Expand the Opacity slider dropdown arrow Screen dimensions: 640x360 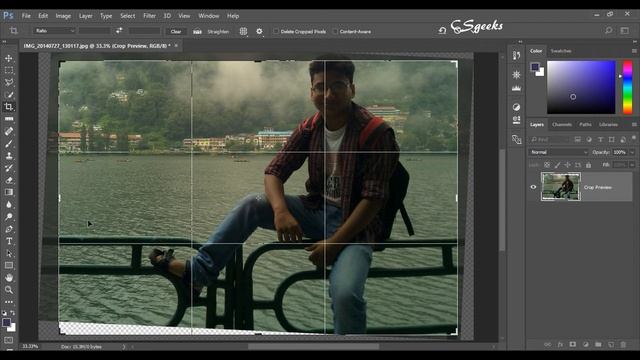click(632, 152)
